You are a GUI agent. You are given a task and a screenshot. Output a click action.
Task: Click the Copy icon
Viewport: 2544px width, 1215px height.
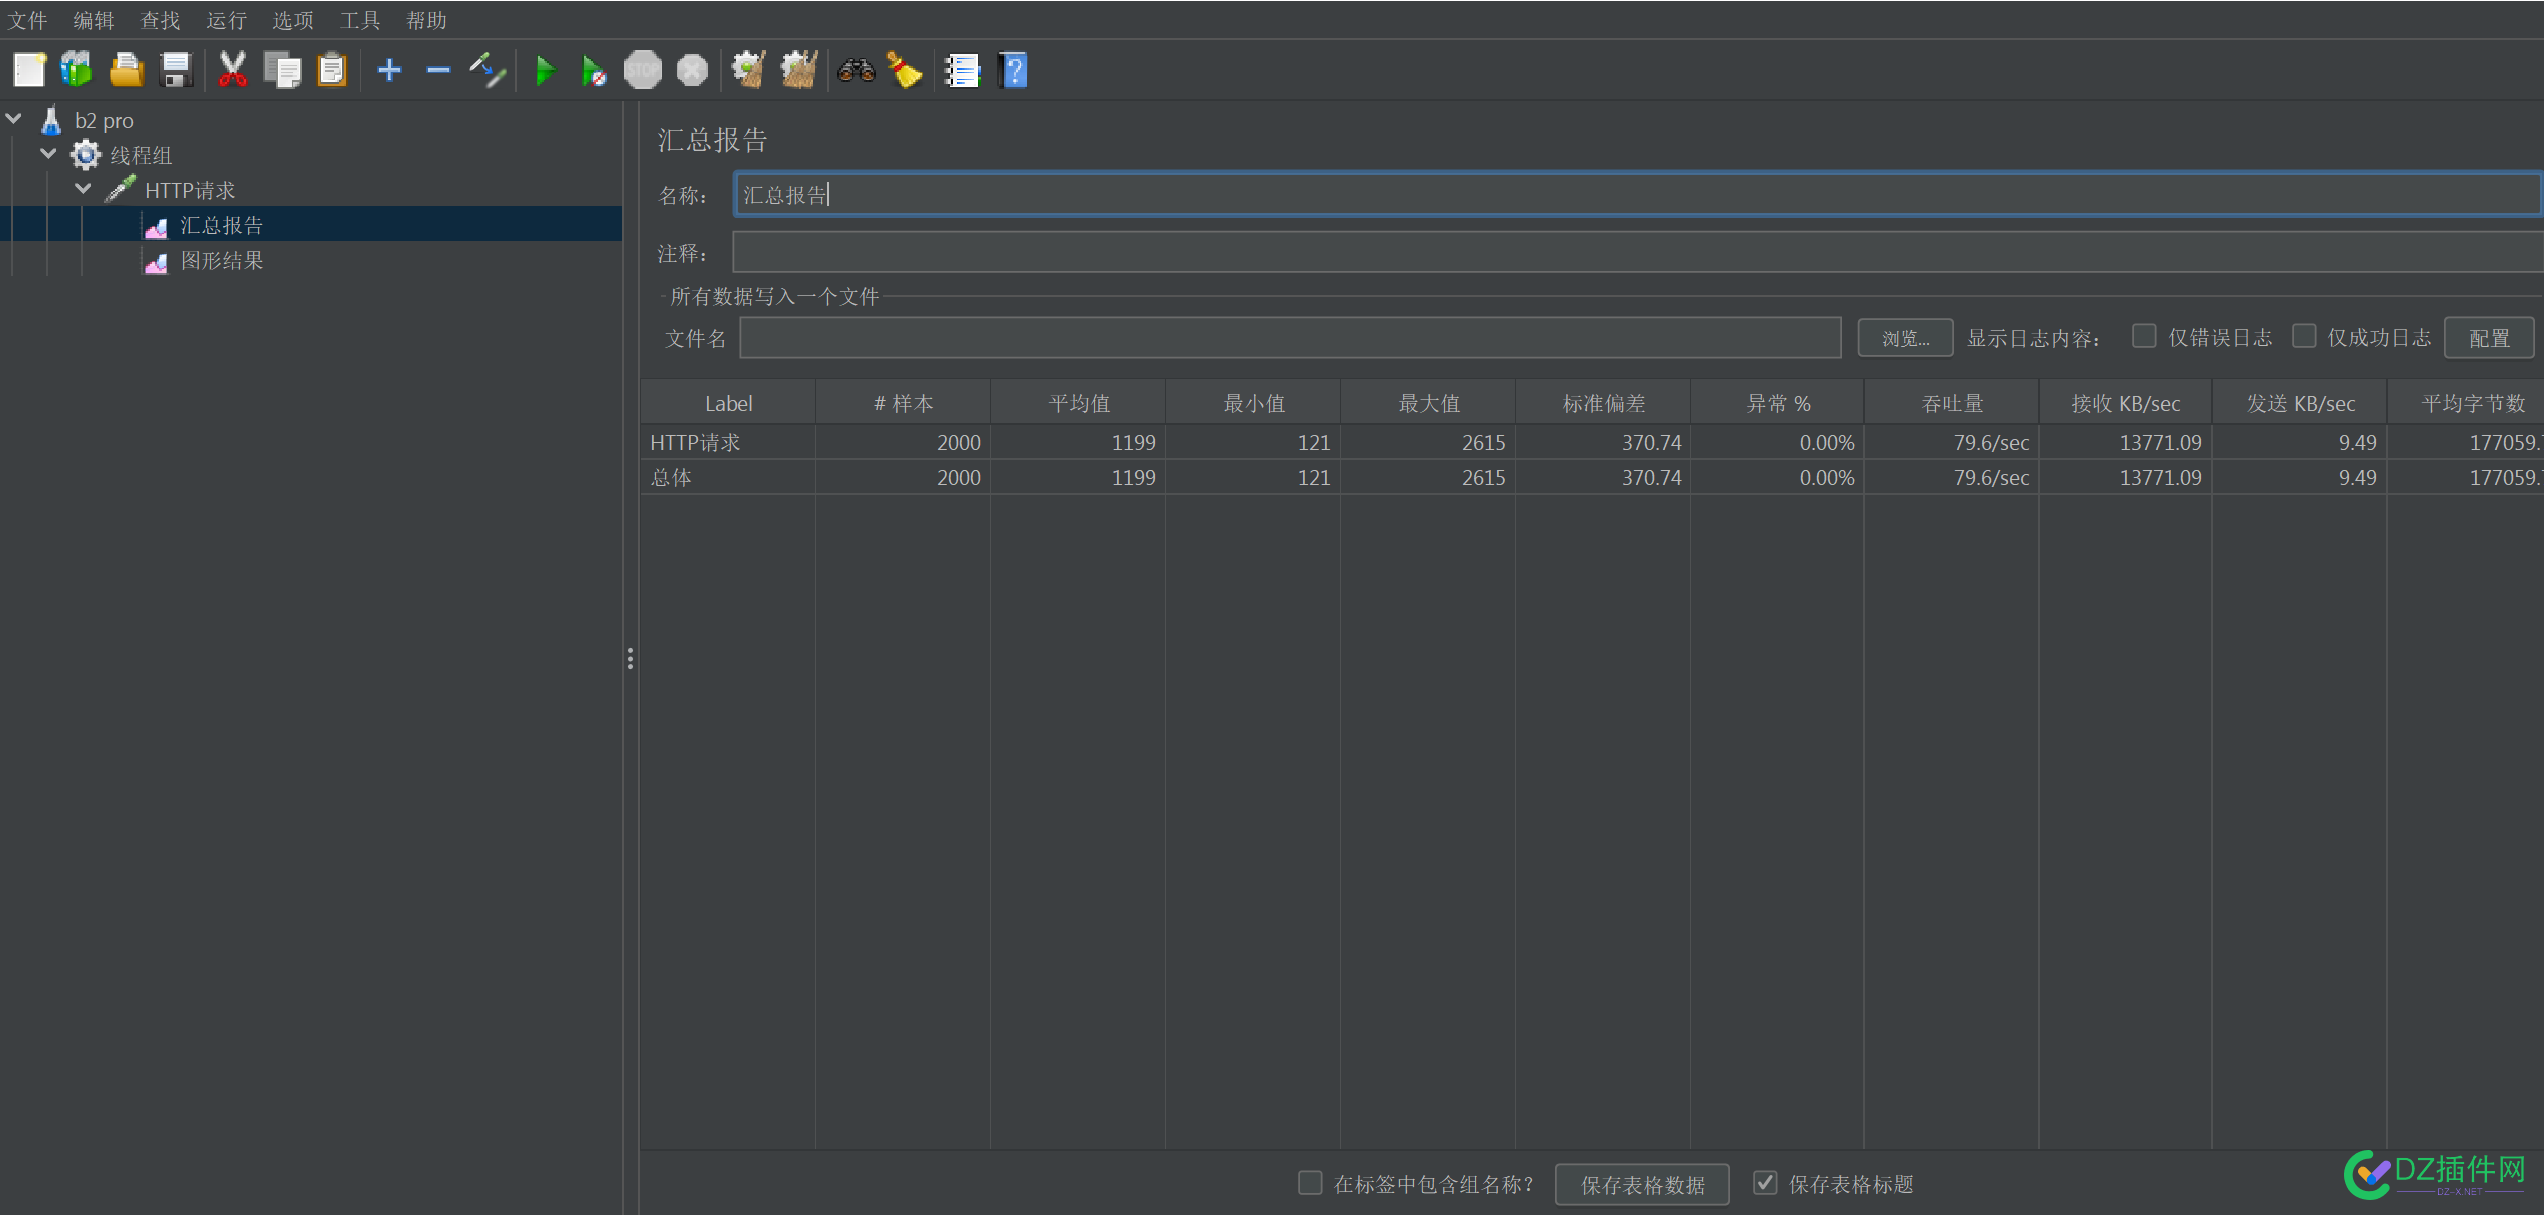click(282, 70)
